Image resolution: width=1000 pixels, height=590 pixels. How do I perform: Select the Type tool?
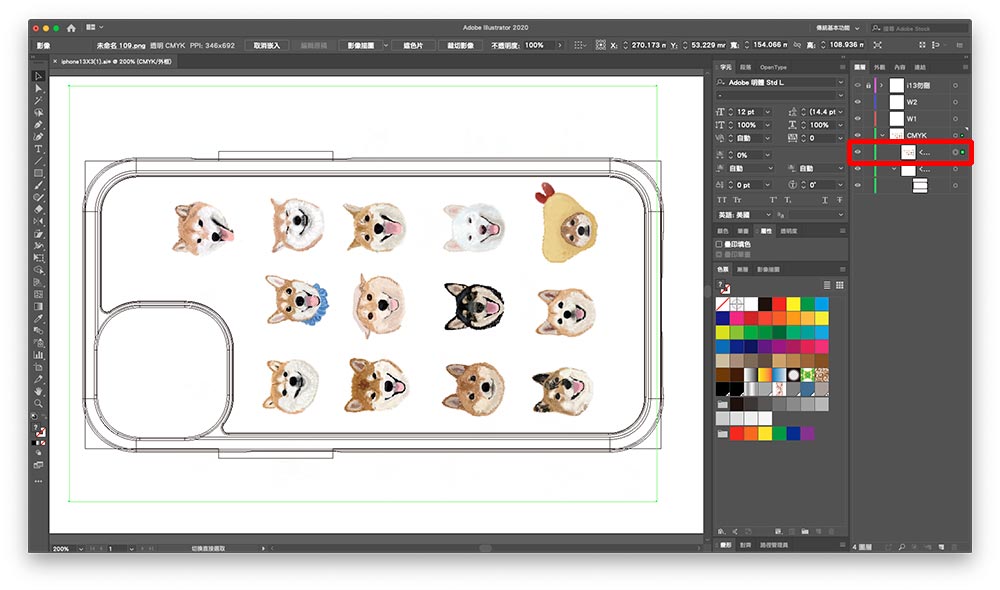pos(38,148)
